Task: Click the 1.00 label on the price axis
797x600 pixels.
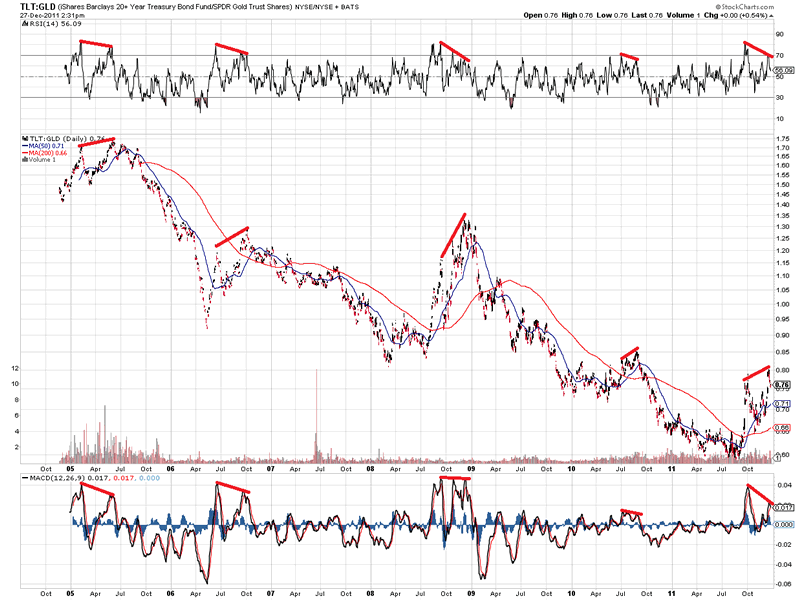Action: click(783, 304)
